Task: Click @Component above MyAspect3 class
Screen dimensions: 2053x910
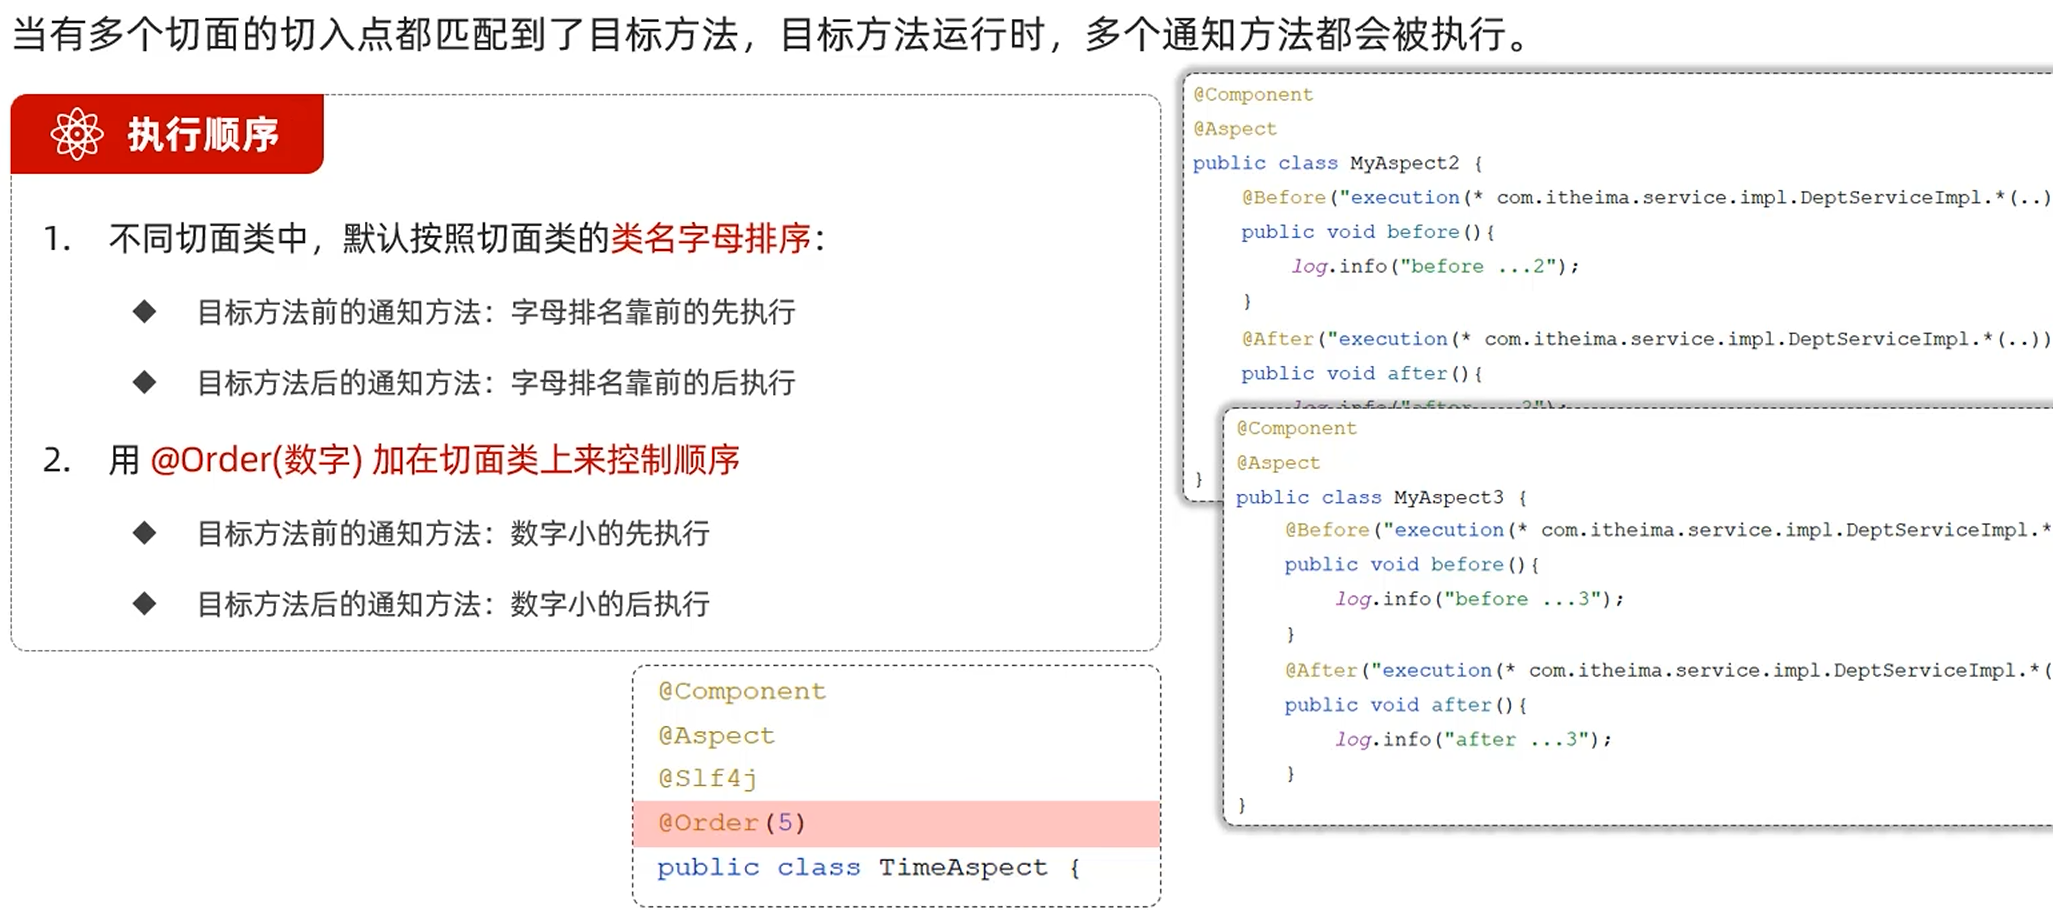Action: [1297, 429]
